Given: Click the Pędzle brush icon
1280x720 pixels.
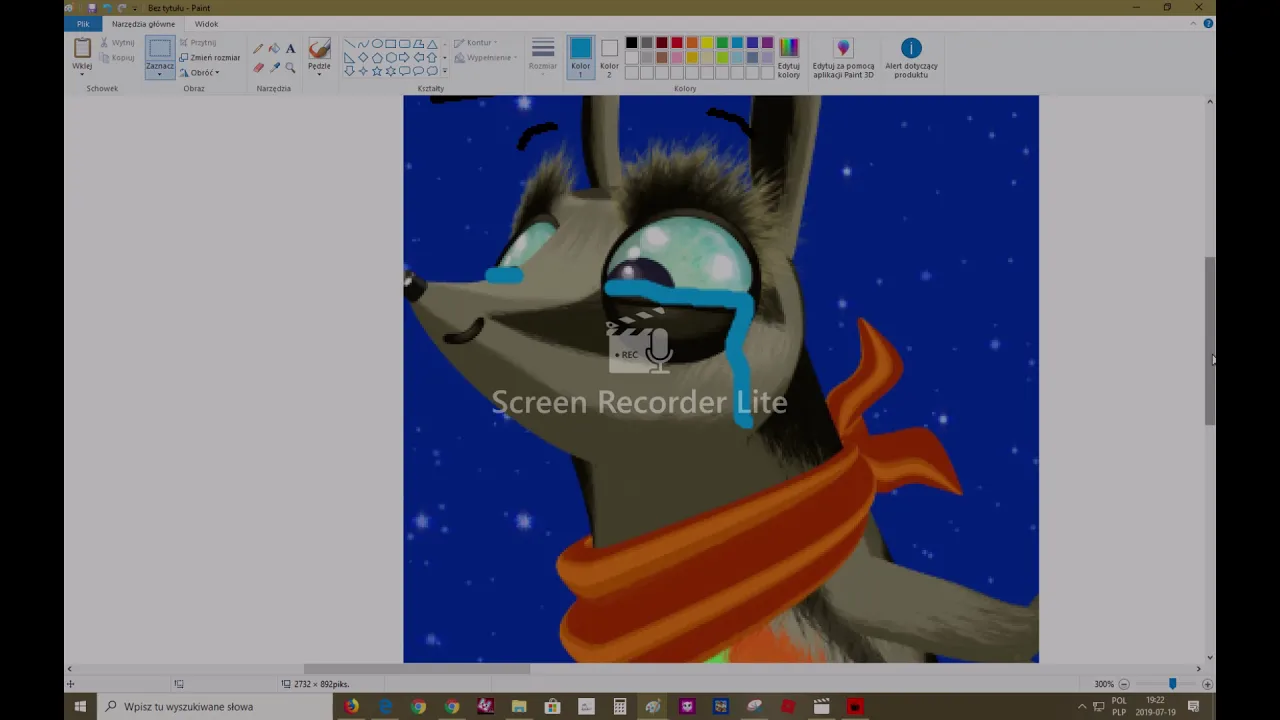Looking at the screenshot, I should (x=319, y=48).
